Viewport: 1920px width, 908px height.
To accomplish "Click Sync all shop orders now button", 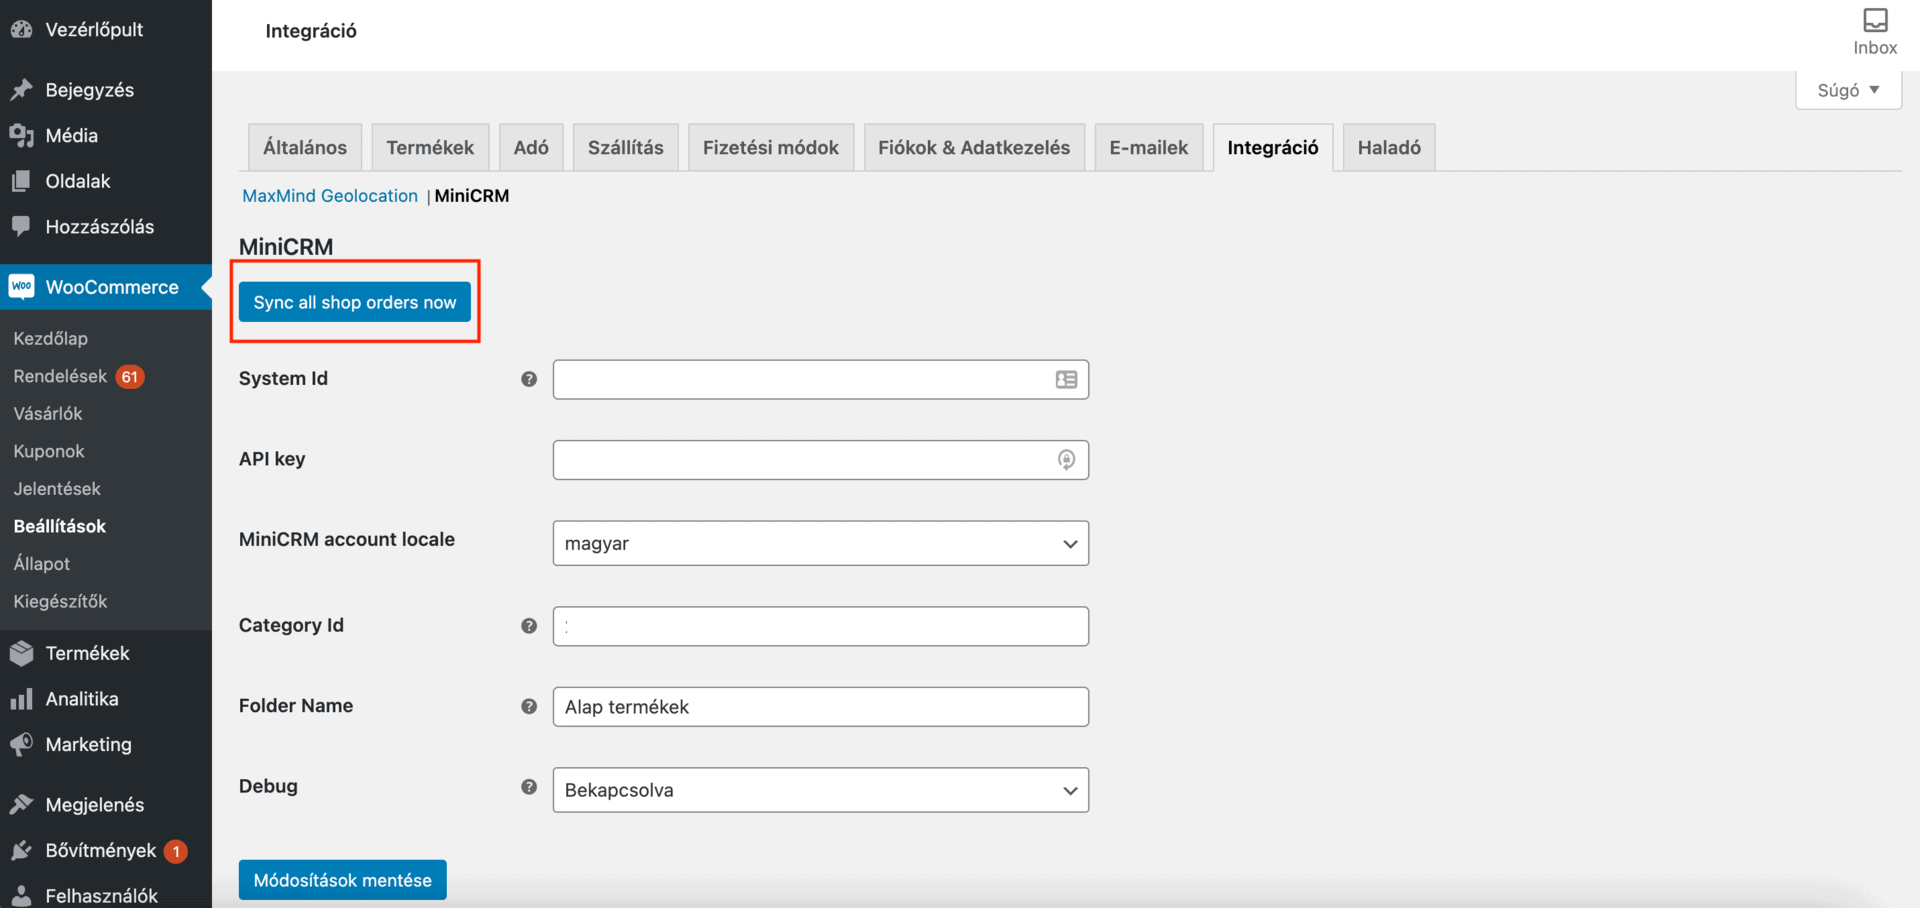I will (x=355, y=302).
